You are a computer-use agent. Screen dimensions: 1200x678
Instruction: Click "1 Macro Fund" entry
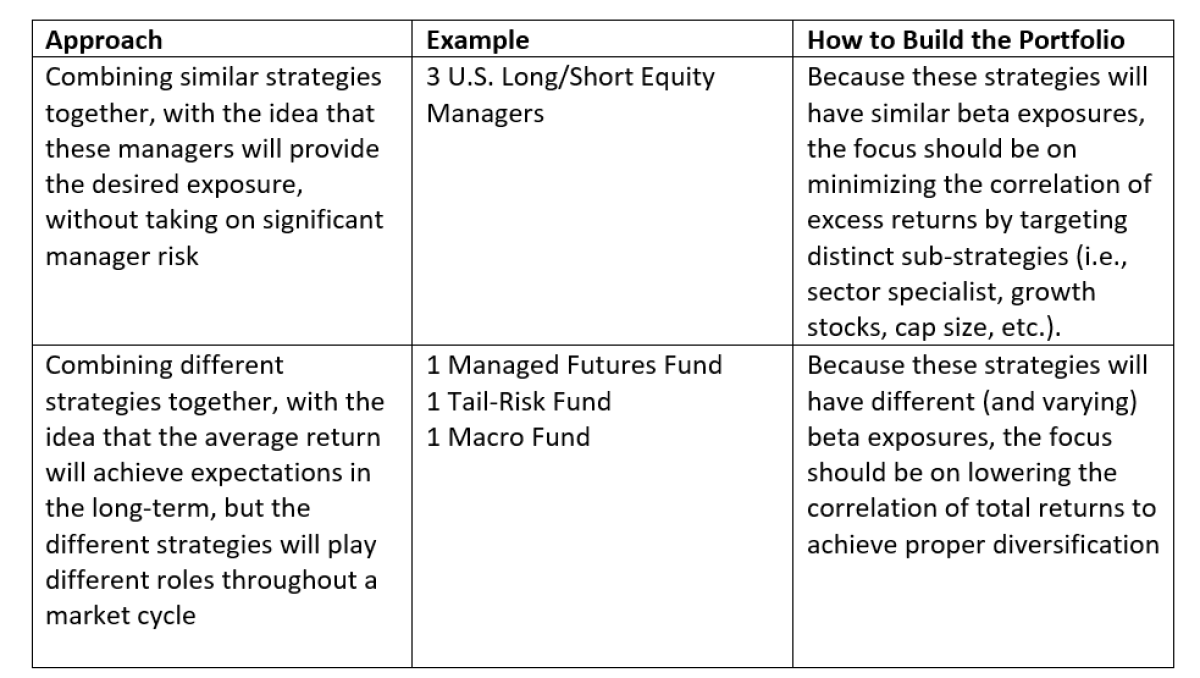tap(508, 437)
